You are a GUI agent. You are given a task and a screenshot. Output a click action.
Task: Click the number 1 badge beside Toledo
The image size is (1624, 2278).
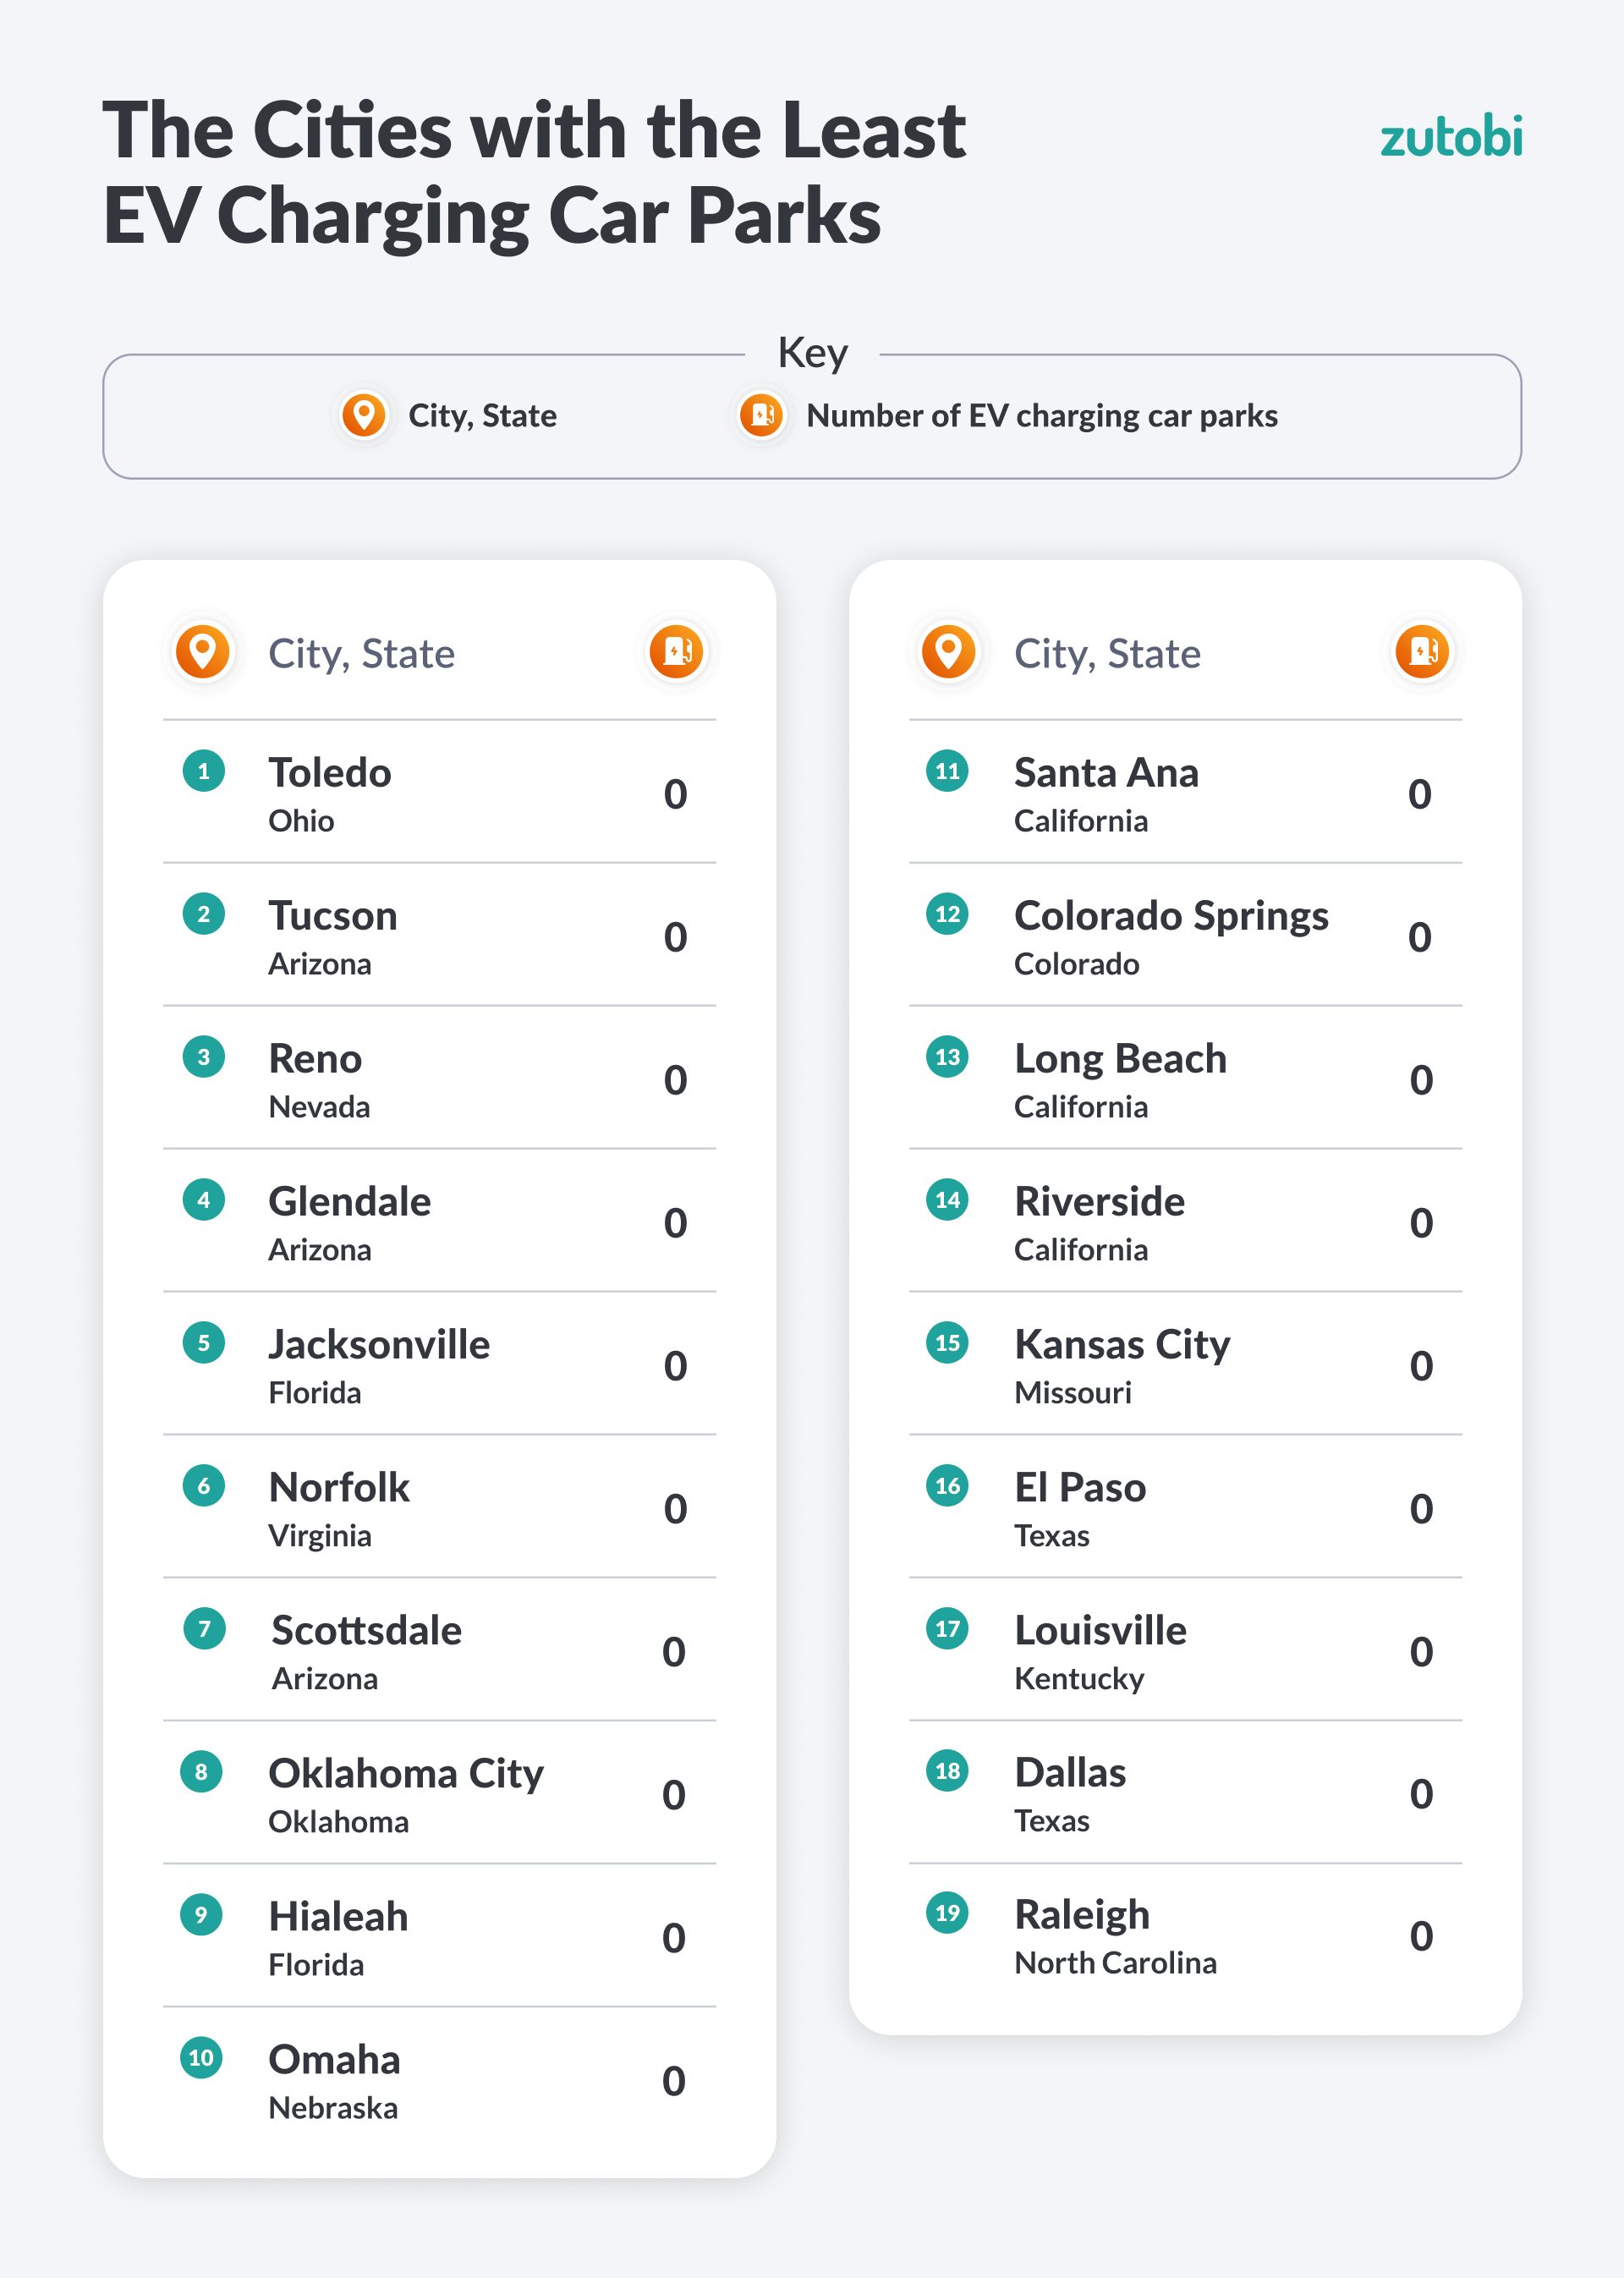click(x=203, y=771)
